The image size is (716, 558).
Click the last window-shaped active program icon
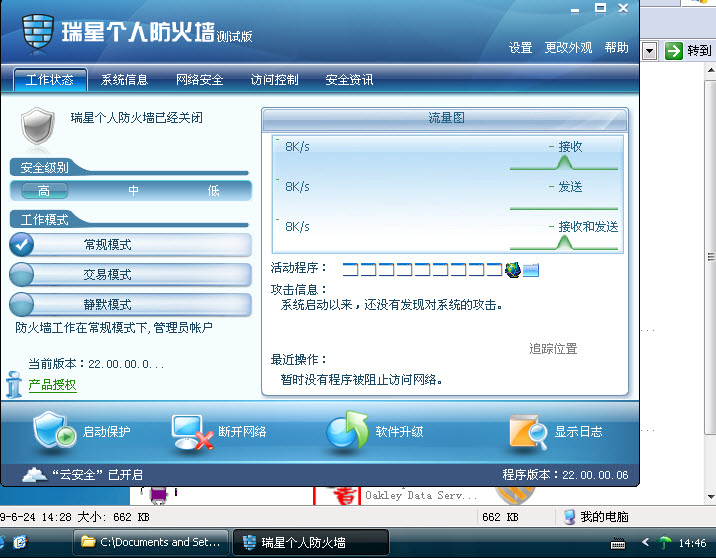pyautogui.click(x=531, y=270)
